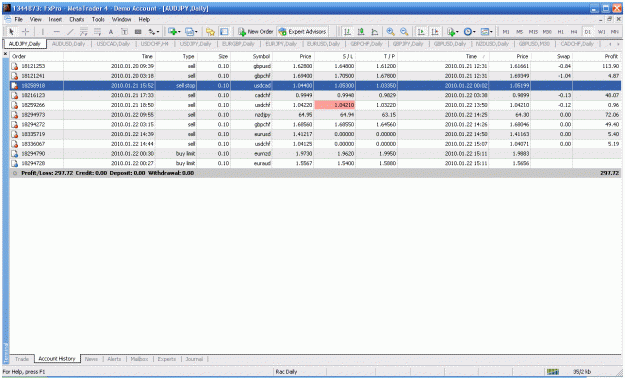Switch to the MN timeframe
Image resolution: width=625 pixels, height=378 pixels.
pos(615,32)
